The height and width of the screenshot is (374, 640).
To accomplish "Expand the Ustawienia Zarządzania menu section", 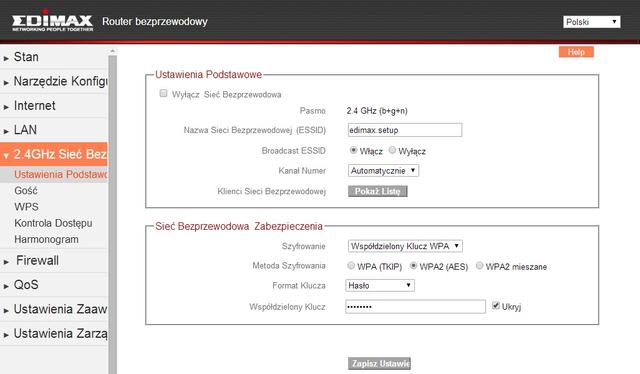I will point(54,334).
